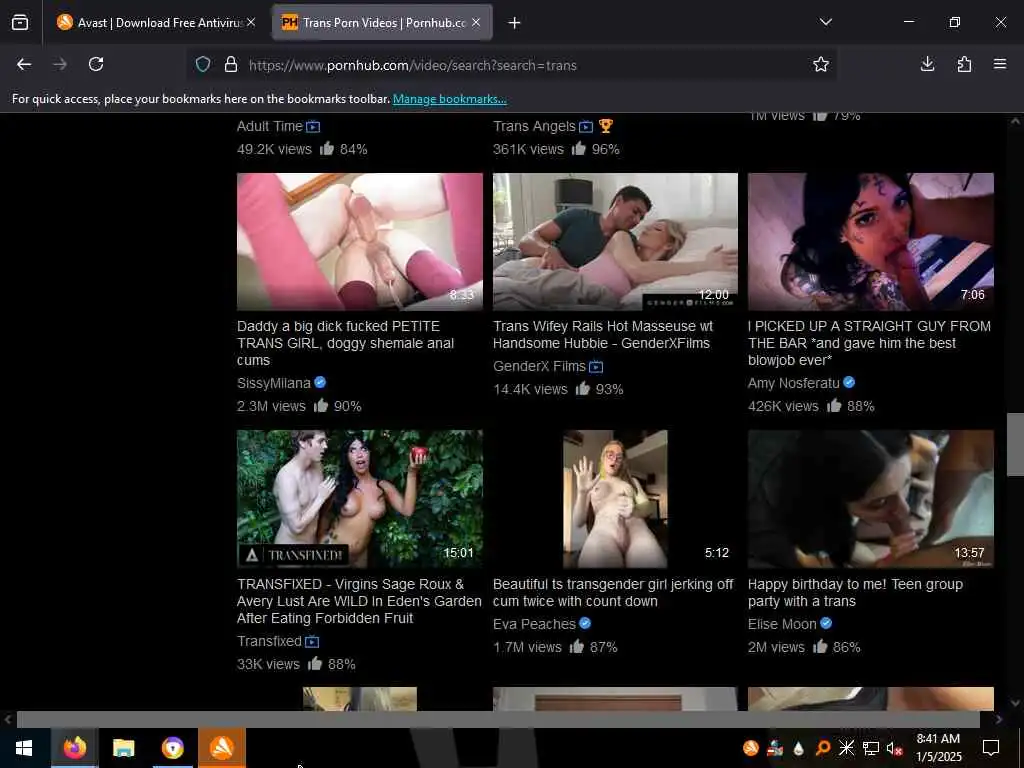Click the muted volume tray icon
Viewport: 1024px width, 768px height.
[x=894, y=748]
